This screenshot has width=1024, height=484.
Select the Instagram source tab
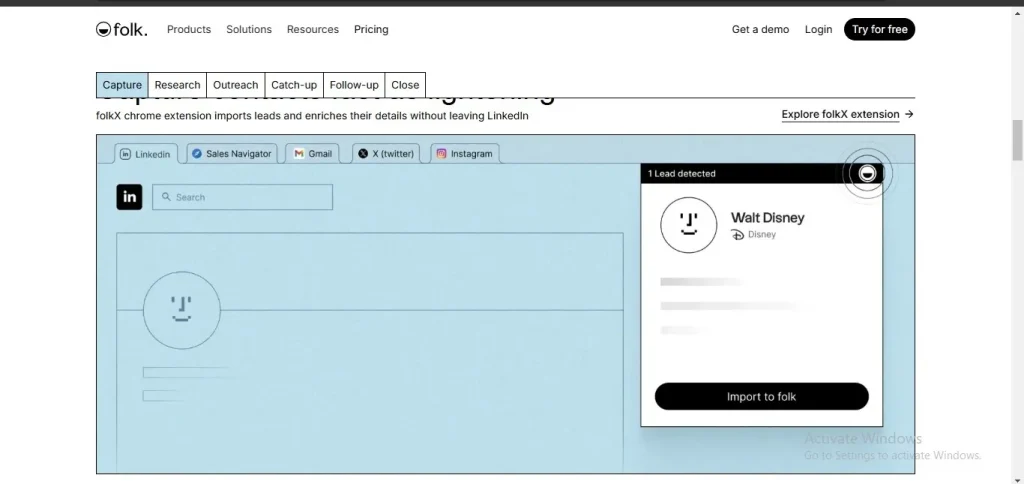[465, 153]
